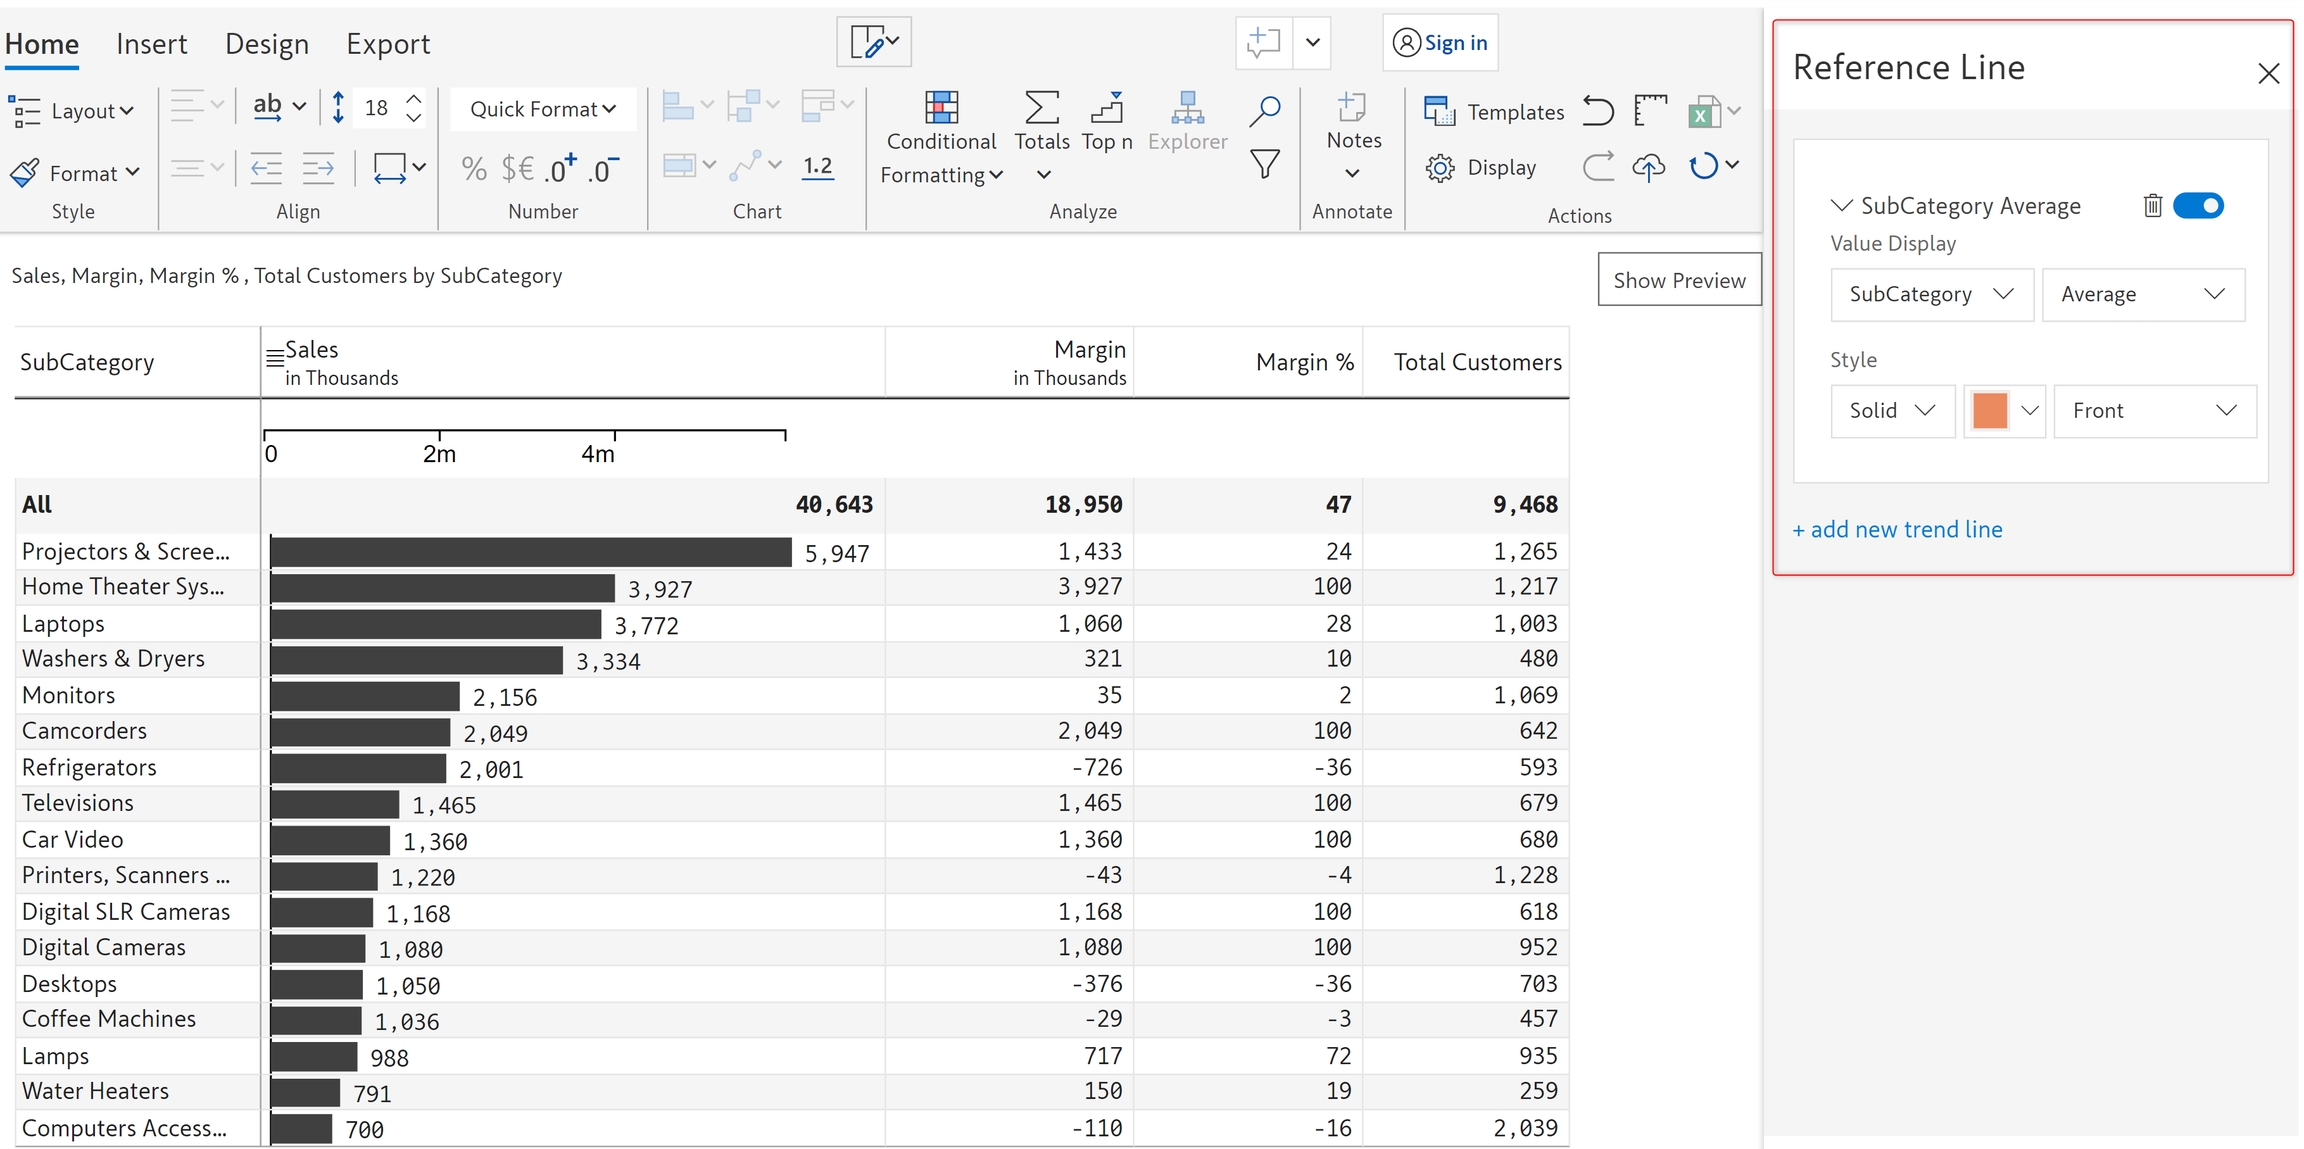Click the export to Excel icon

click(x=1704, y=112)
